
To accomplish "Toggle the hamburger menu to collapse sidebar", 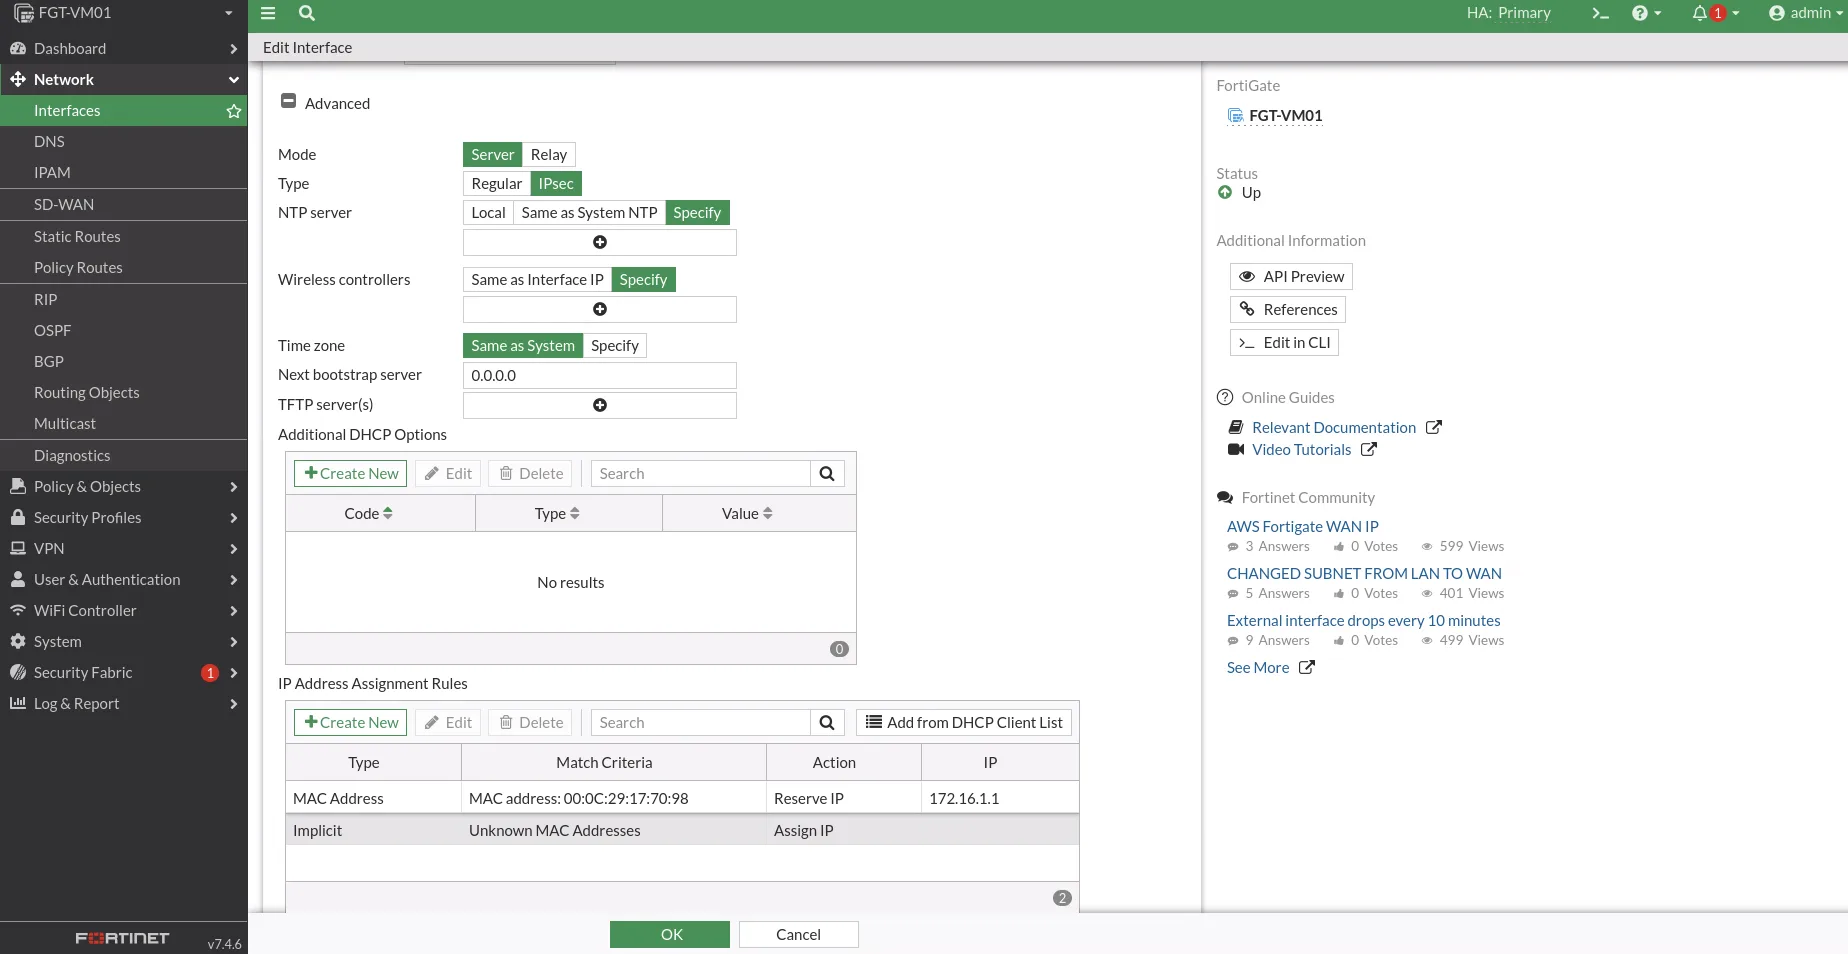I will point(268,13).
